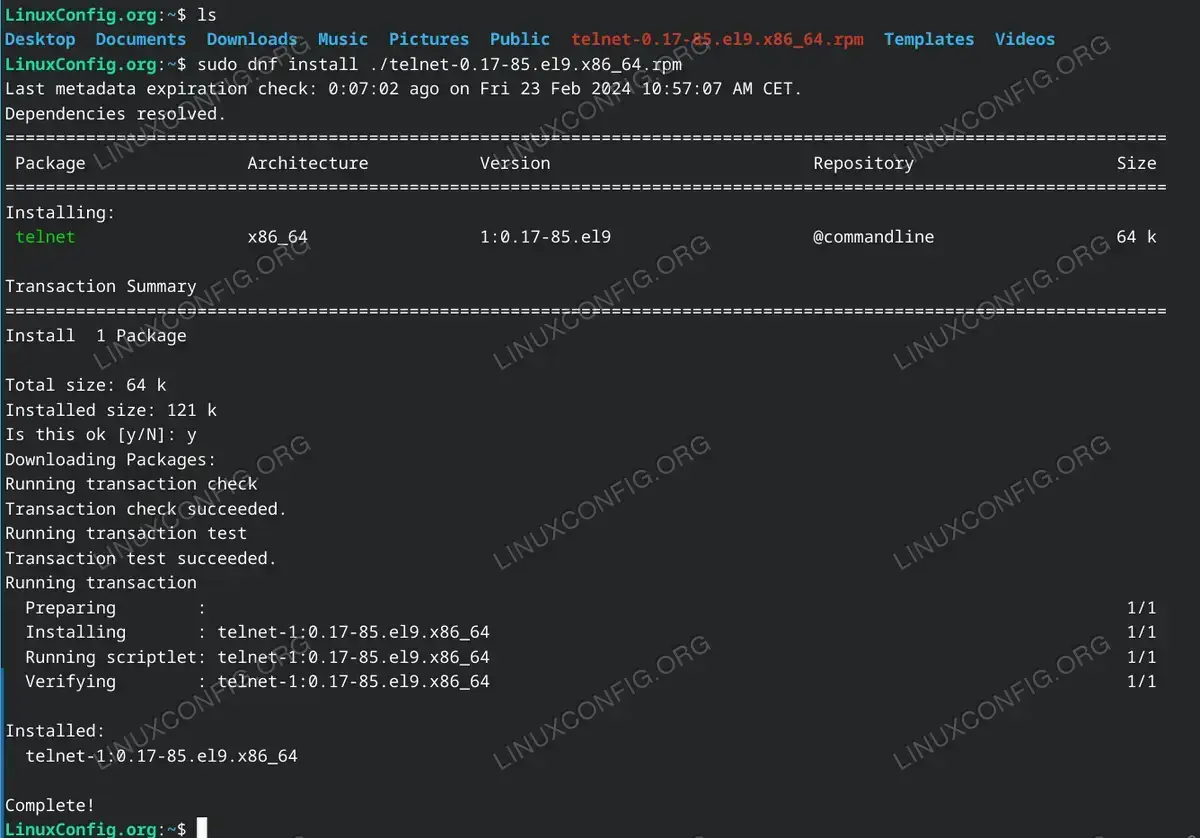Click '1/1' on the Running scriptlet row
The image size is (1200, 838).
tap(1141, 657)
